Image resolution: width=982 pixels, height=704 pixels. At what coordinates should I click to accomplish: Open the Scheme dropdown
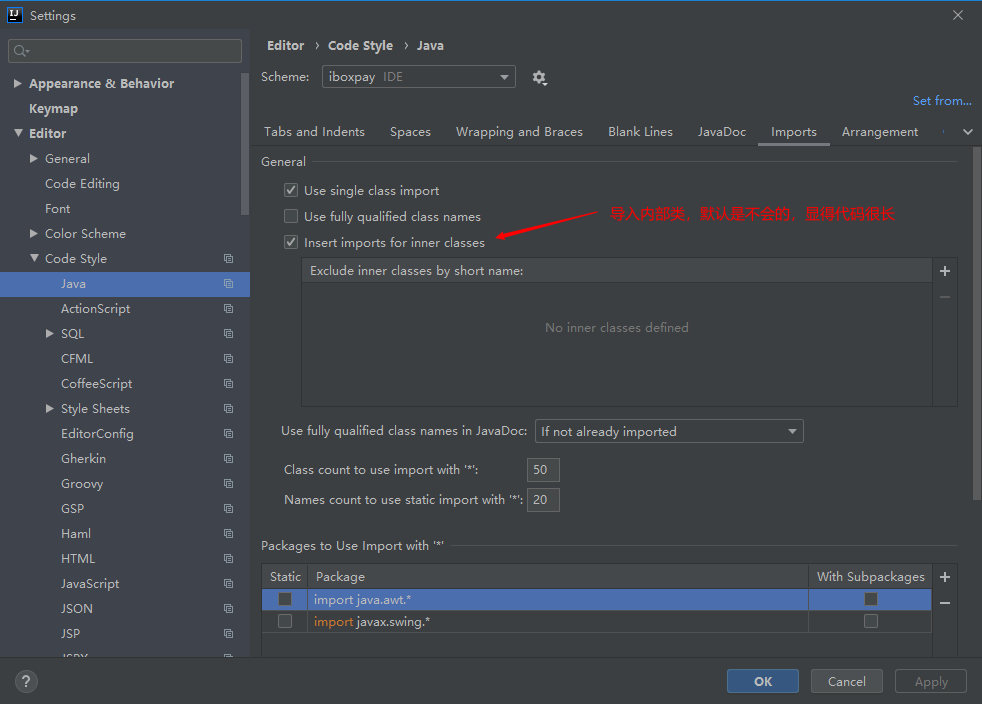coord(503,77)
